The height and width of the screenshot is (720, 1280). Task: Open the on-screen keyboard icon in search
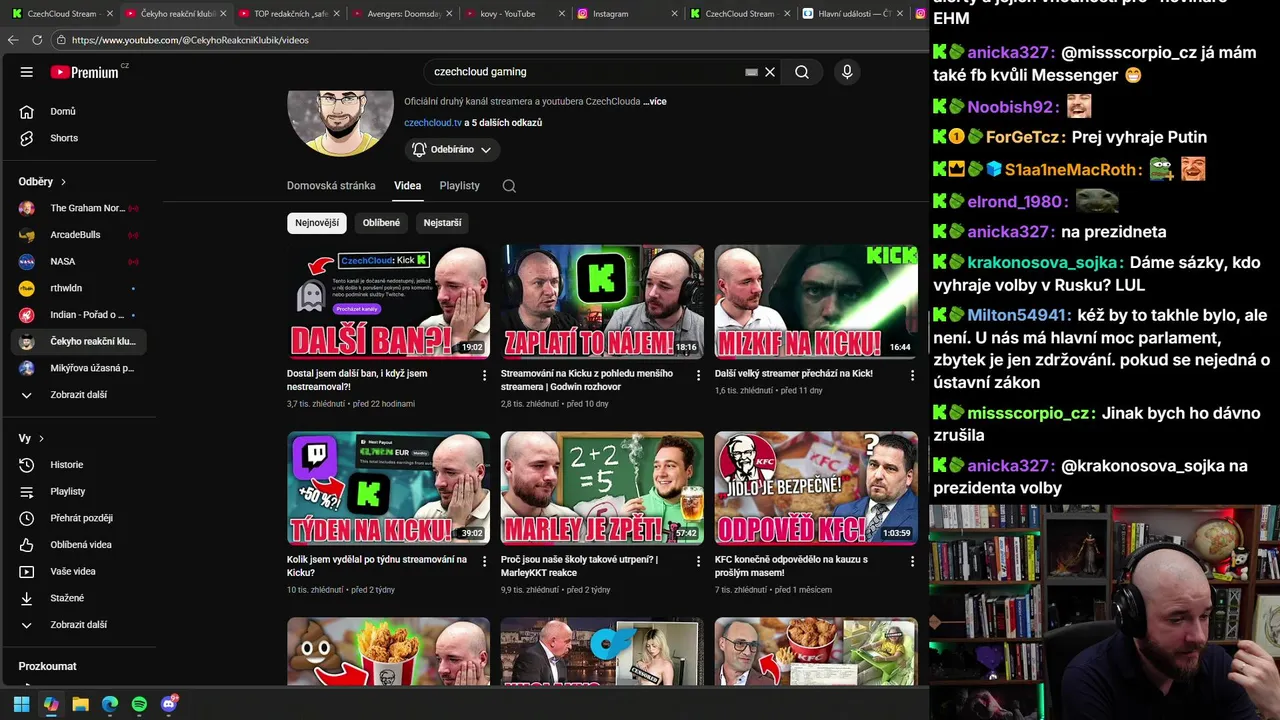(751, 72)
